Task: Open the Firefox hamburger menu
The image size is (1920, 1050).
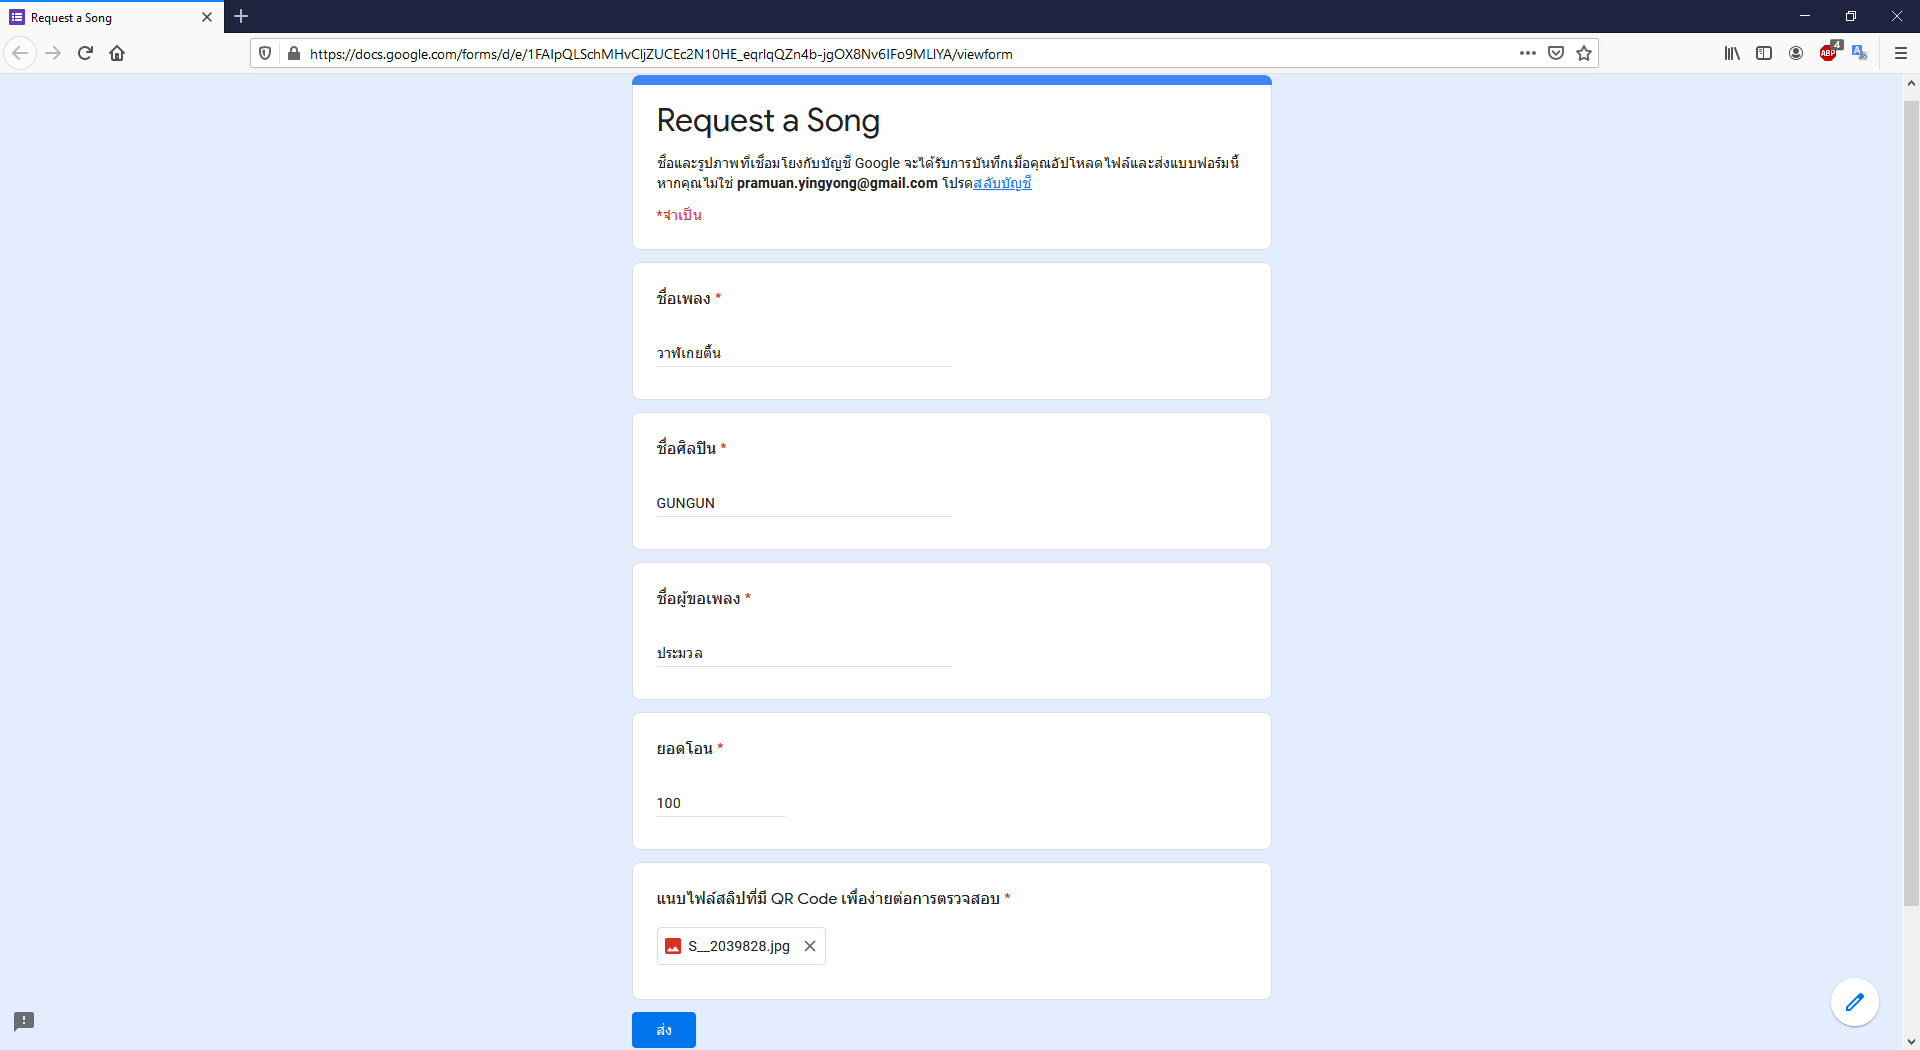Action: (1901, 53)
